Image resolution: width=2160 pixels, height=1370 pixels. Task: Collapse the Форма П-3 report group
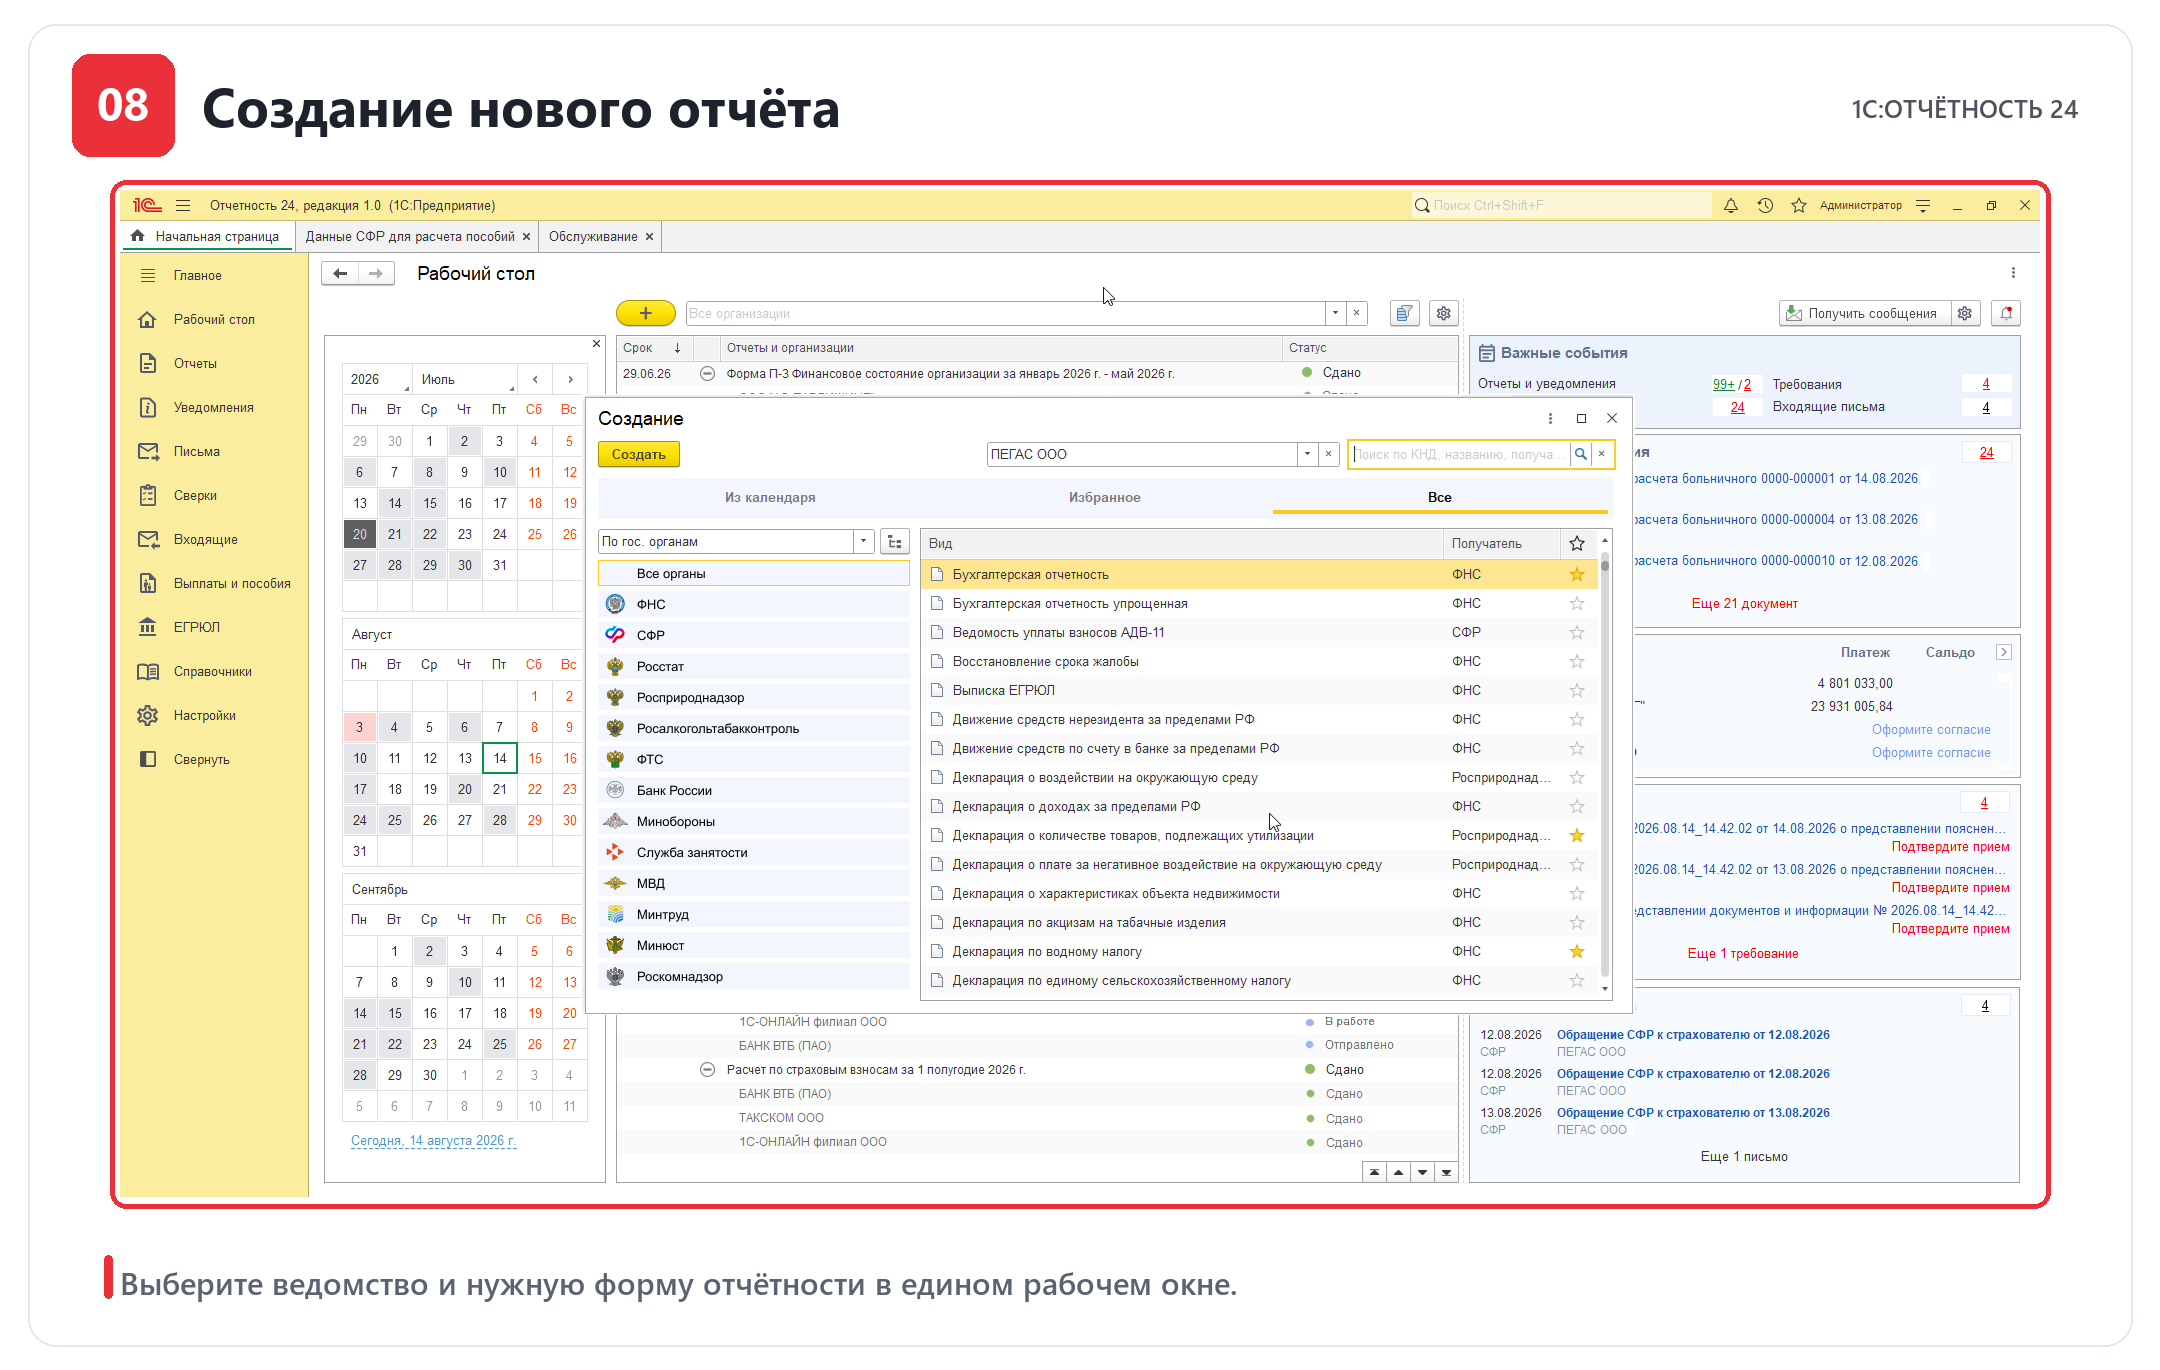pos(707,374)
